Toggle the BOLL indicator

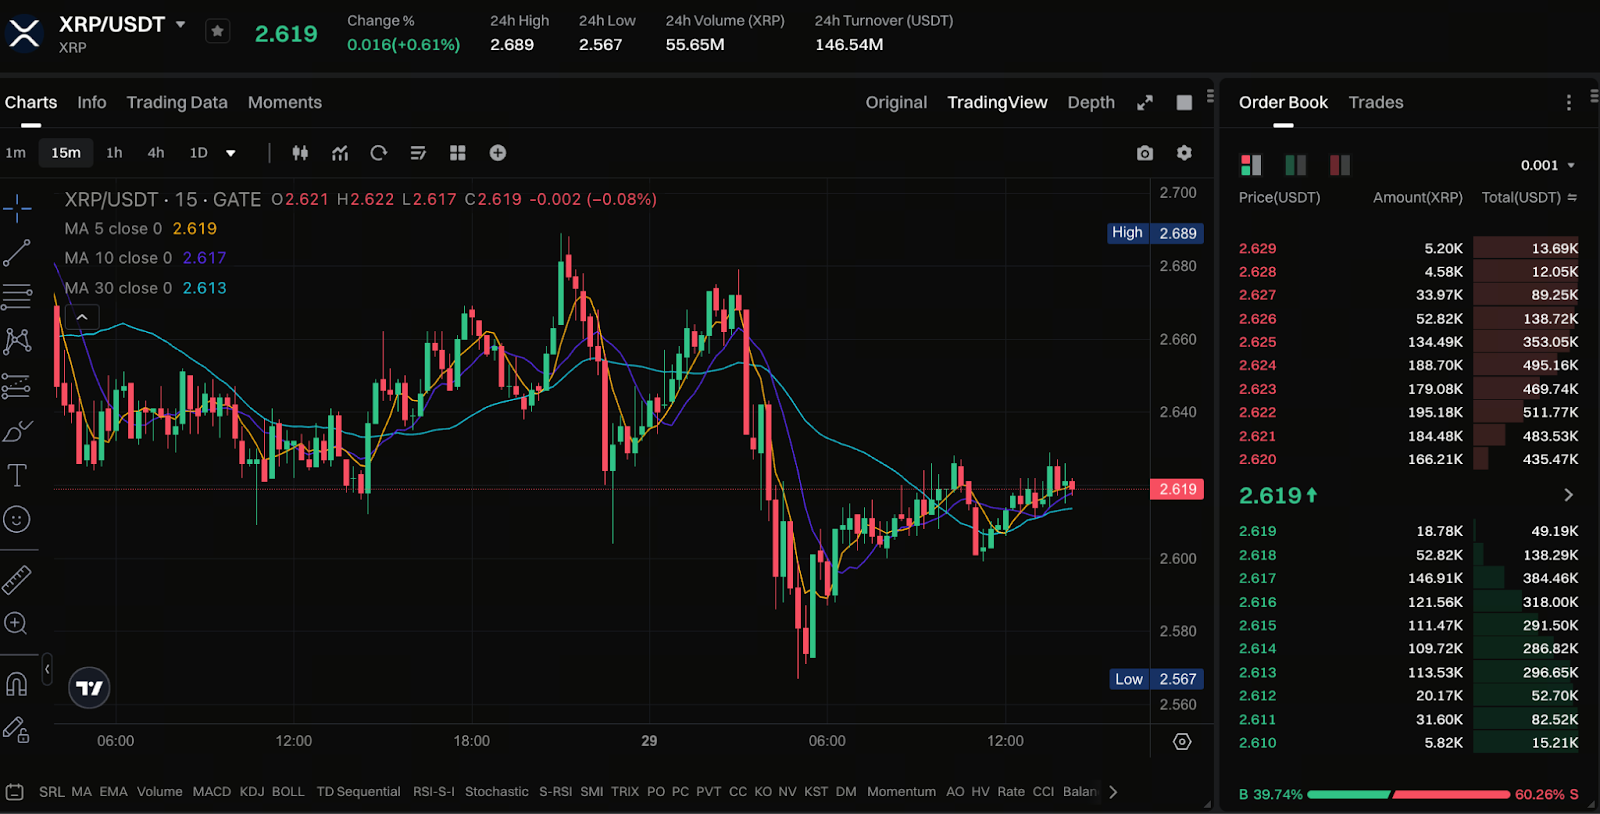tap(288, 792)
